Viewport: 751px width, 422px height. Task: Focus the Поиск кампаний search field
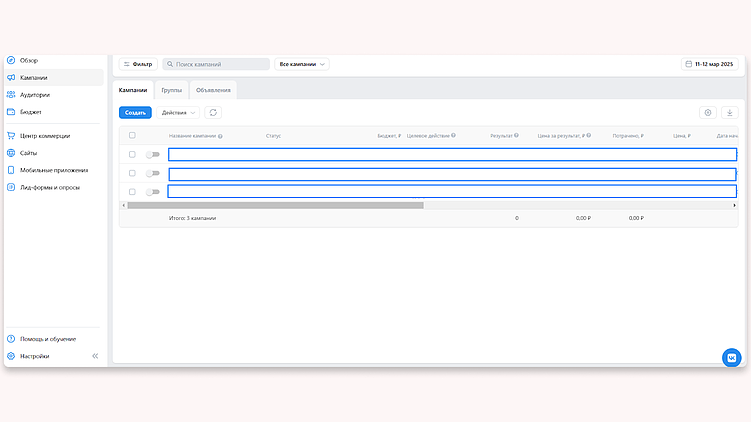(x=216, y=64)
